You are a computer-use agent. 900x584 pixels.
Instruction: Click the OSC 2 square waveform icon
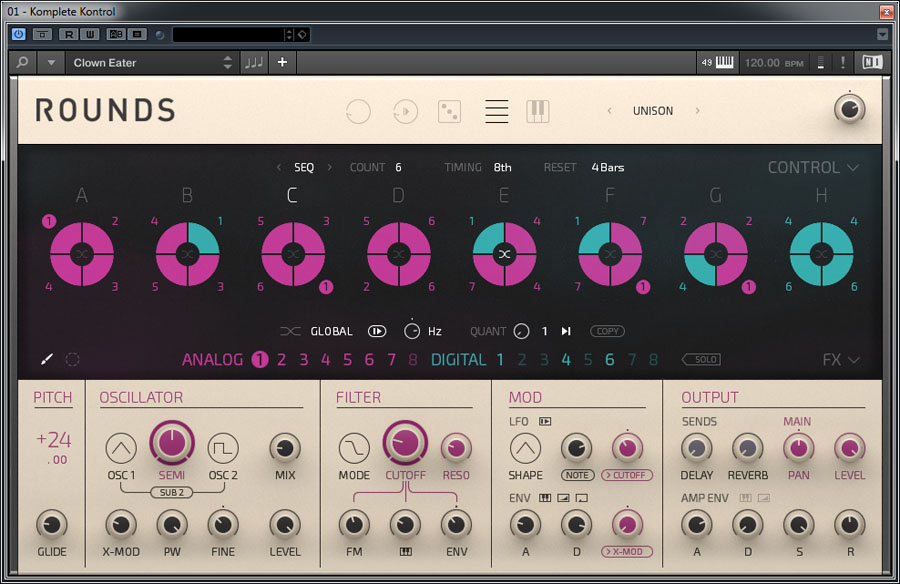click(x=223, y=448)
